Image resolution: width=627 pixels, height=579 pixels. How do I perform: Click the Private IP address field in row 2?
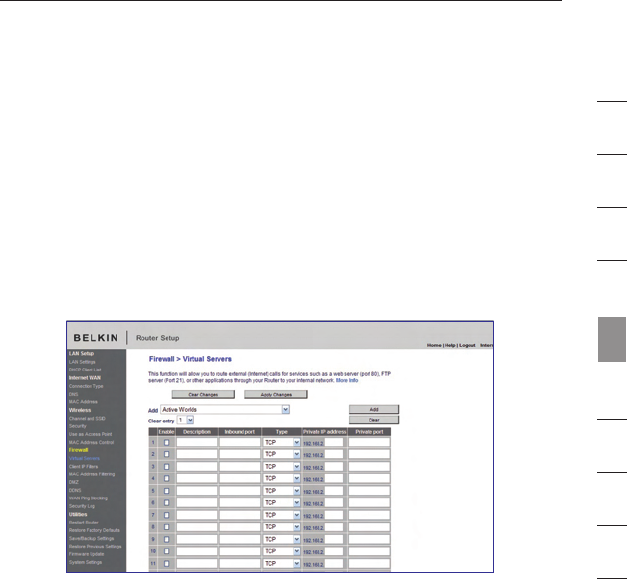click(334, 454)
